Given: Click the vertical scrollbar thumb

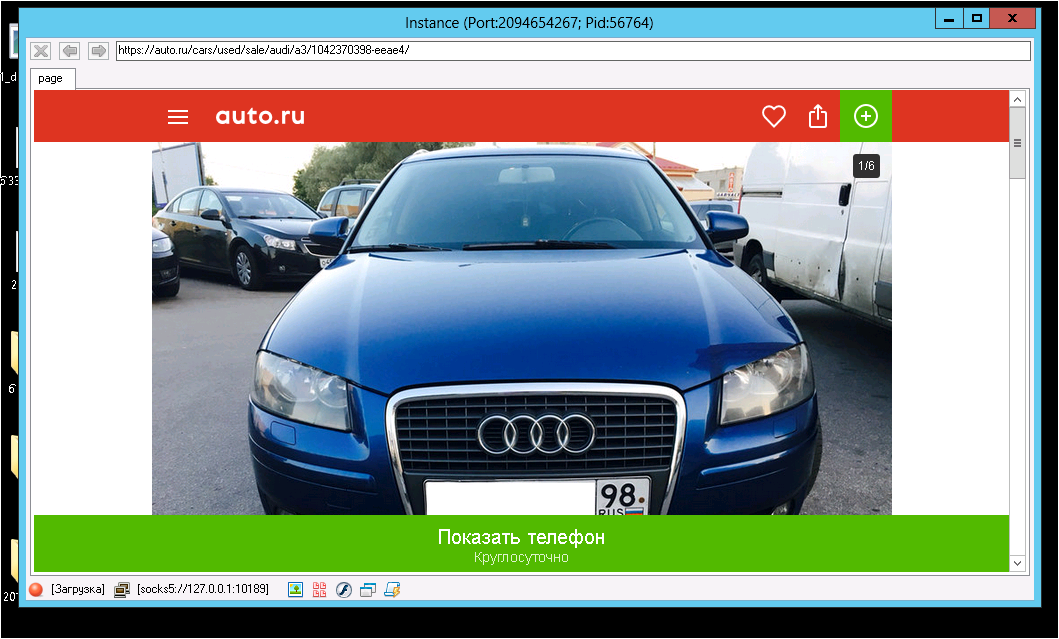Looking at the screenshot, I should [1017, 143].
